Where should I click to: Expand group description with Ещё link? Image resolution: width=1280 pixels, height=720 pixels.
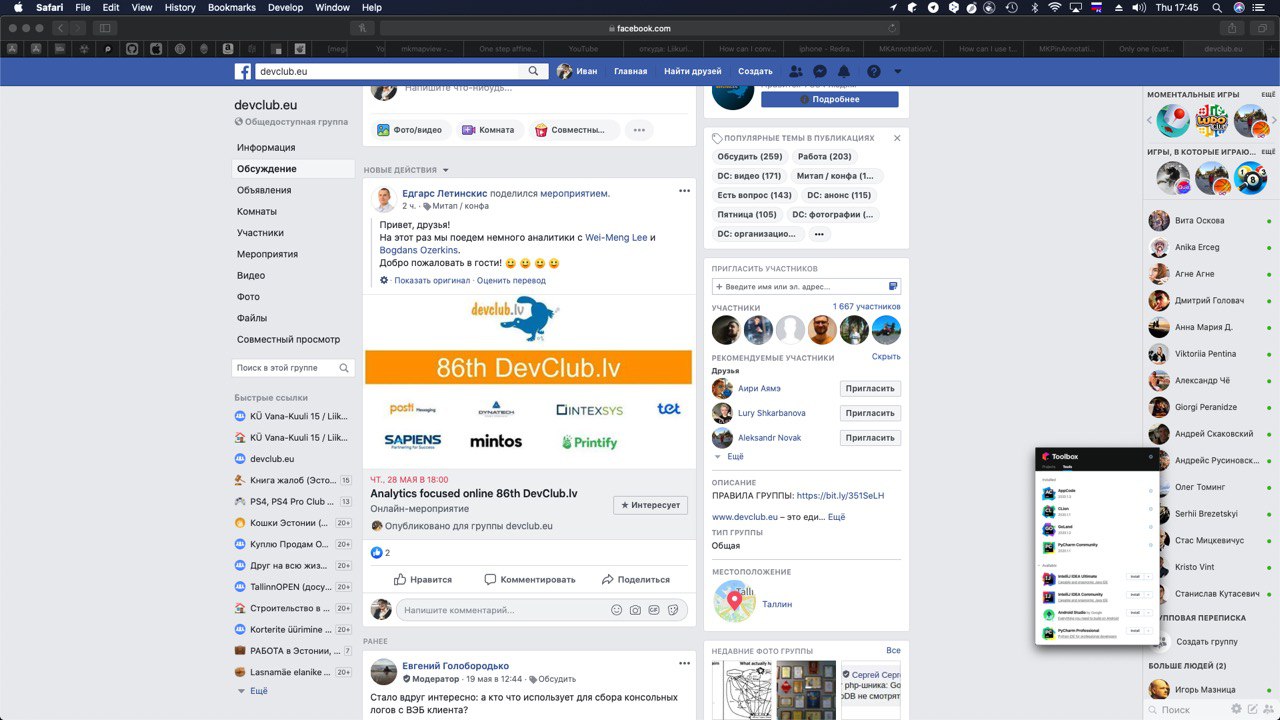836,517
